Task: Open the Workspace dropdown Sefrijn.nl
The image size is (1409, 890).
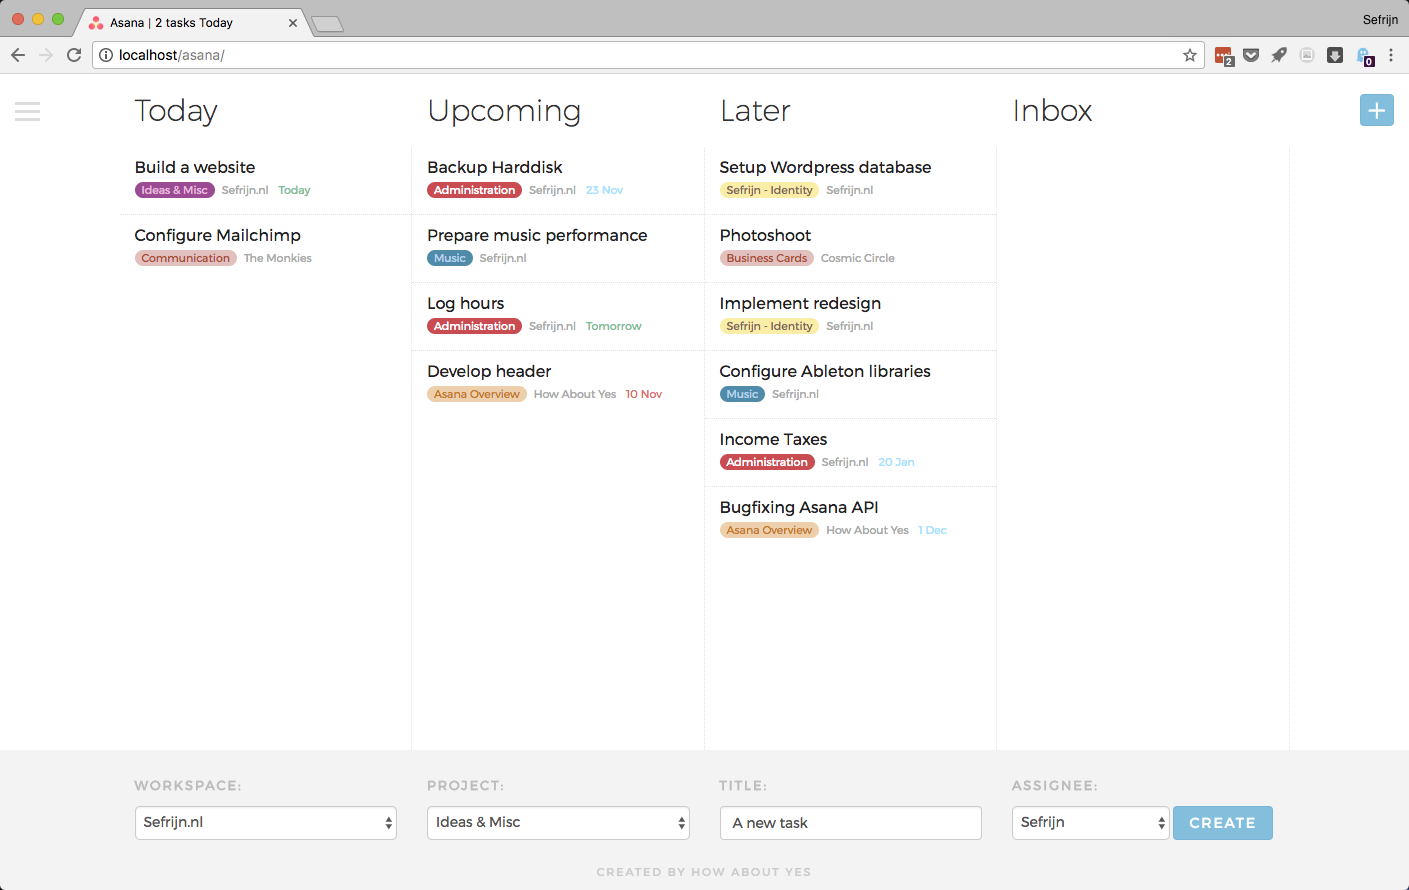Action: tap(266, 823)
